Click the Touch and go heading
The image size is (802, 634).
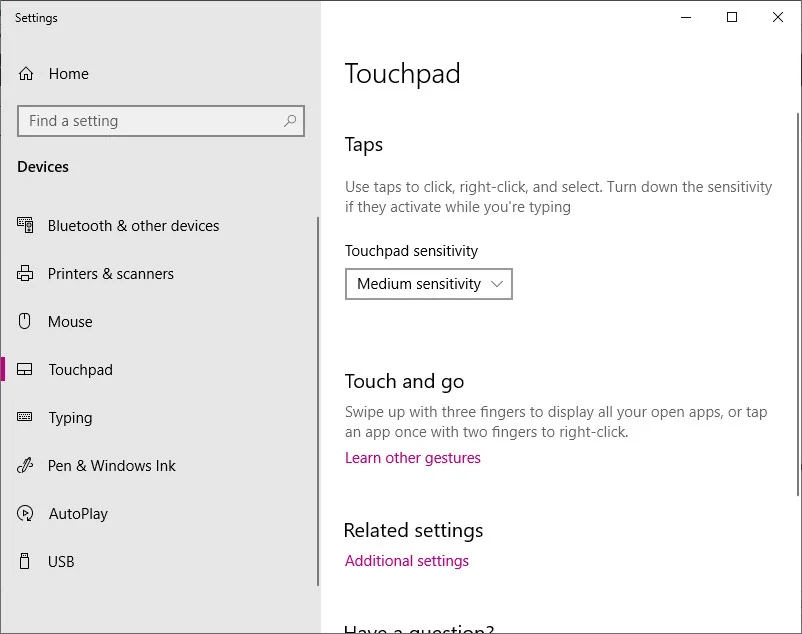pos(404,381)
